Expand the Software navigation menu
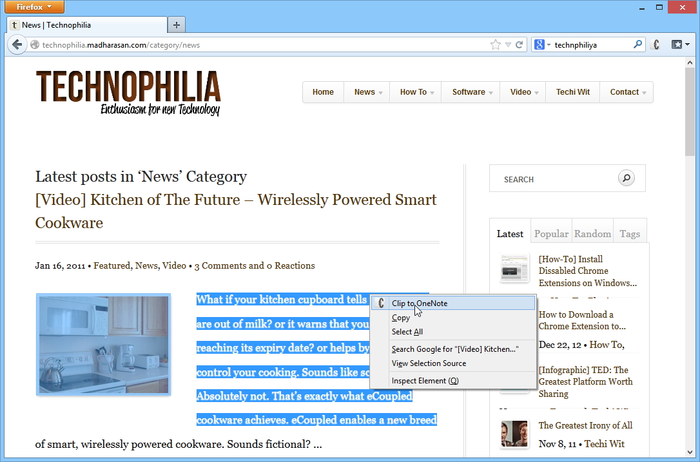Viewport: 700px width, 462px height. [x=472, y=92]
